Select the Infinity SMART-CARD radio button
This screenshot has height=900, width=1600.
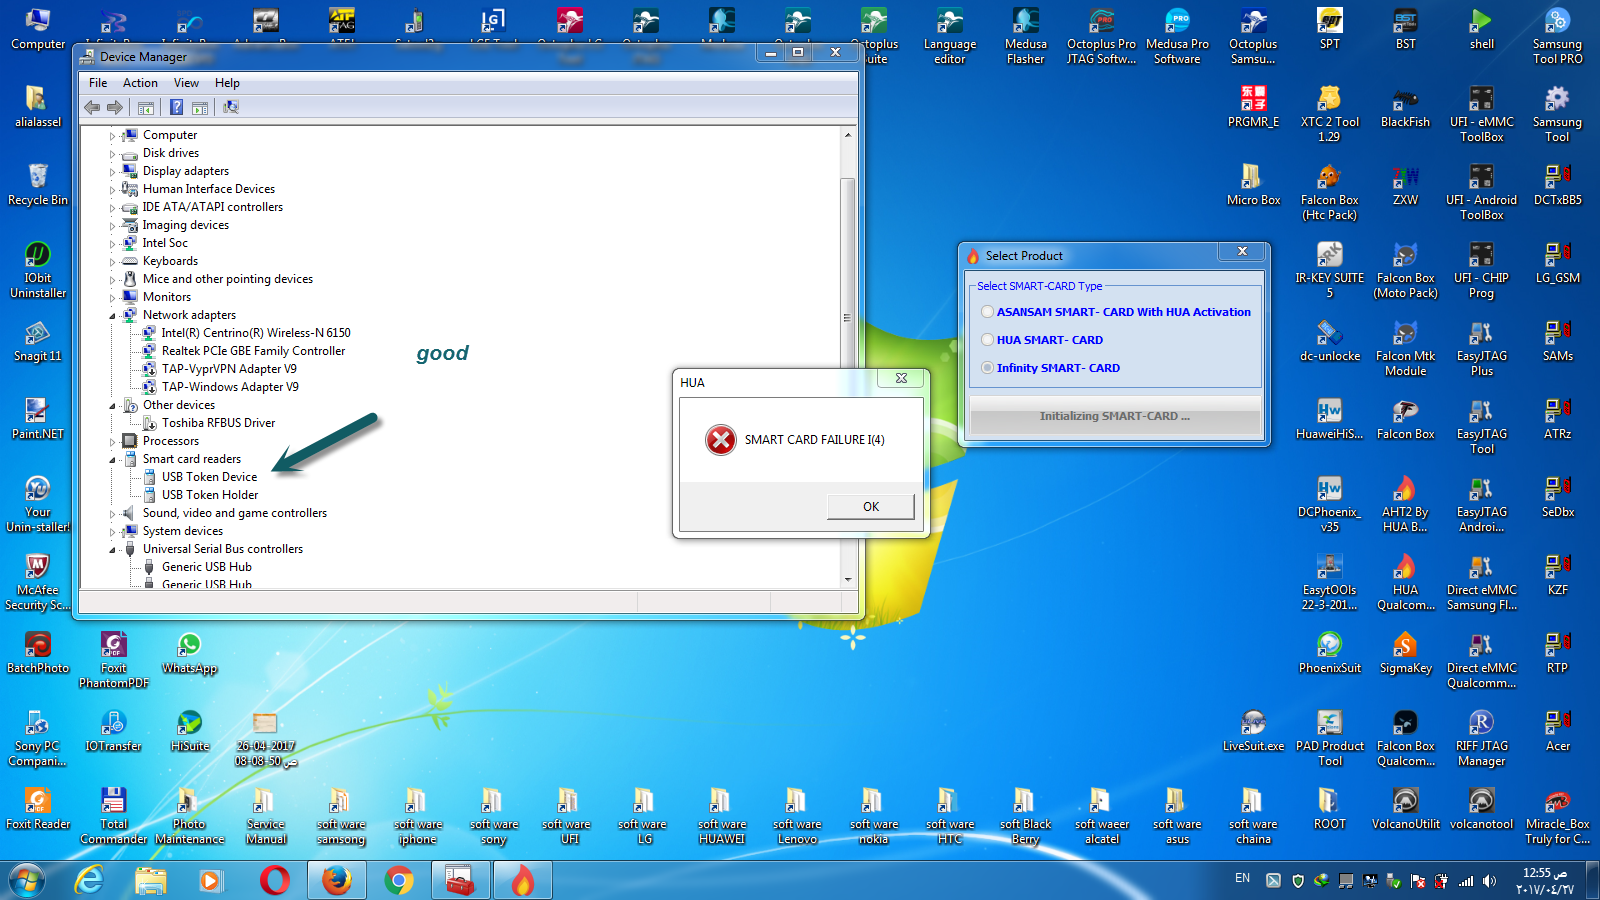pos(988,368)
